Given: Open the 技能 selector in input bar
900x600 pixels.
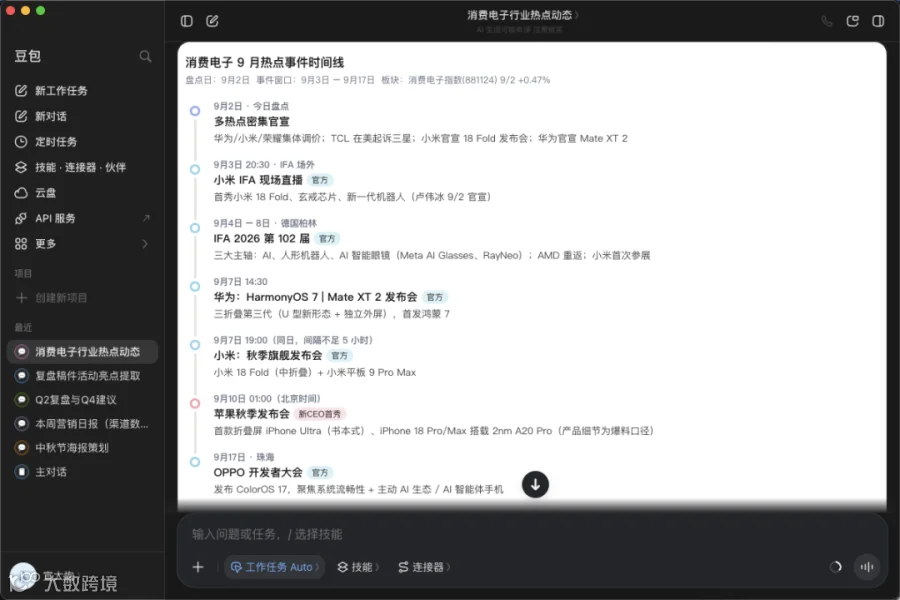Looking at the screenshot, I should pos(358,567).
